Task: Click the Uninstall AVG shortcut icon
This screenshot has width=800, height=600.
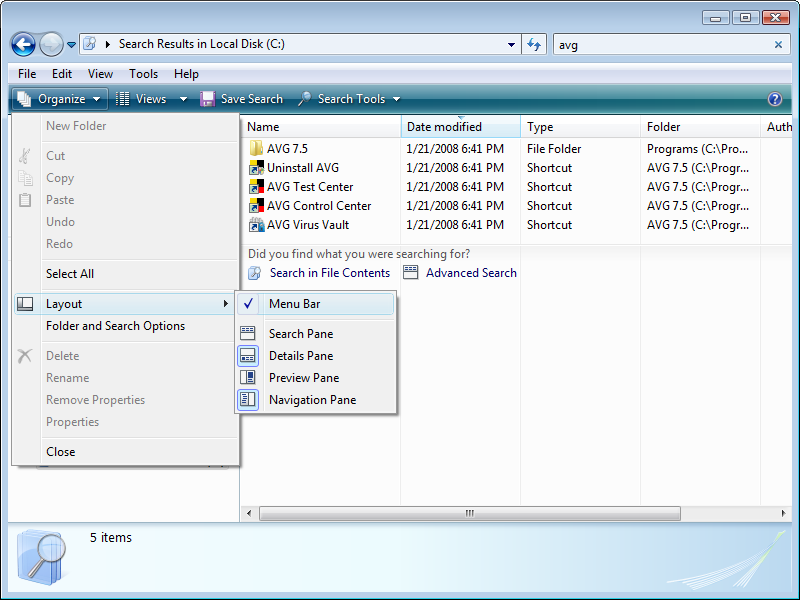Action: [256, 167]
